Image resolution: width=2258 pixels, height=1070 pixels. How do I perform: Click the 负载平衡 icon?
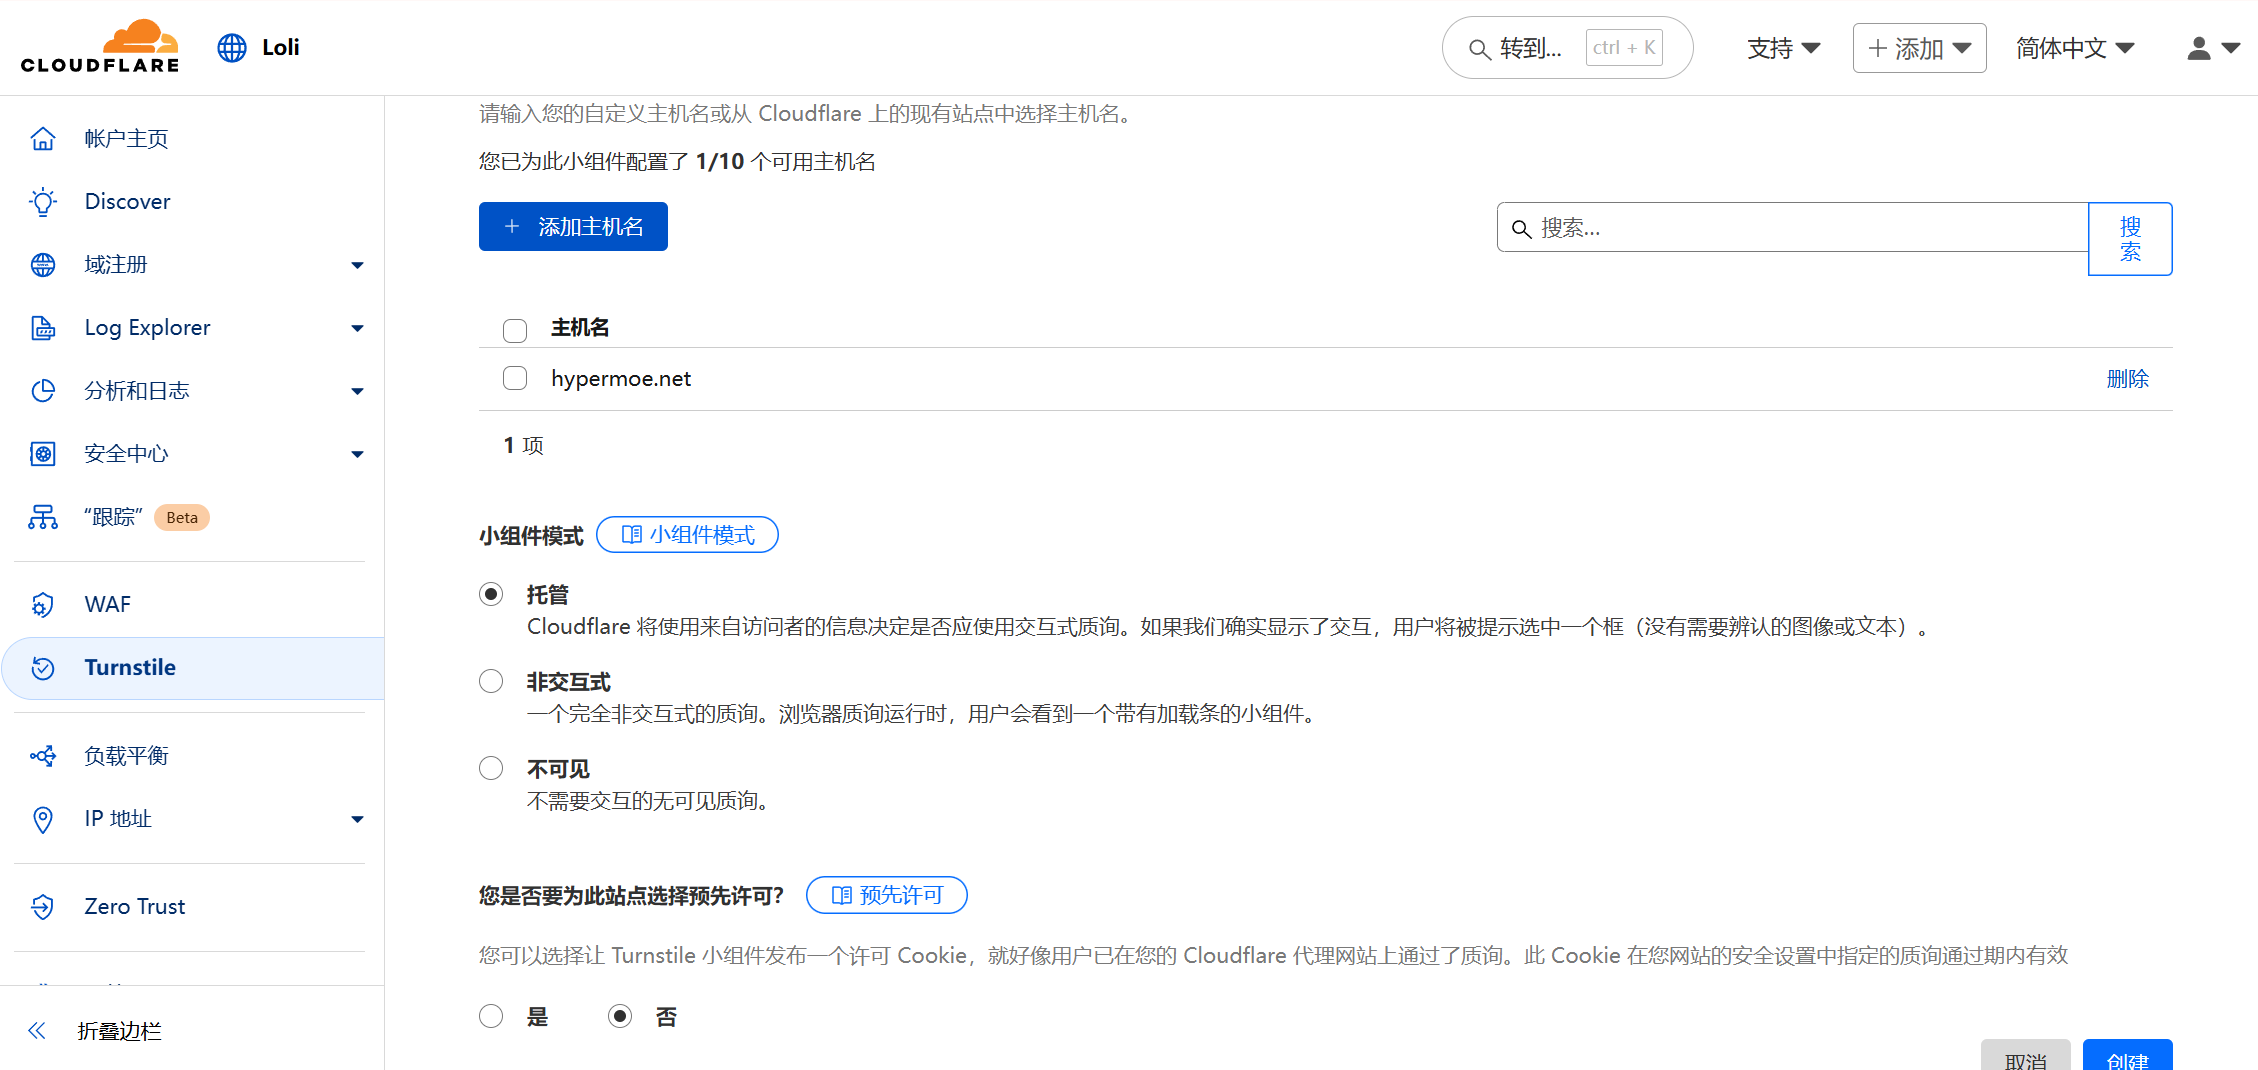[43, 755]
